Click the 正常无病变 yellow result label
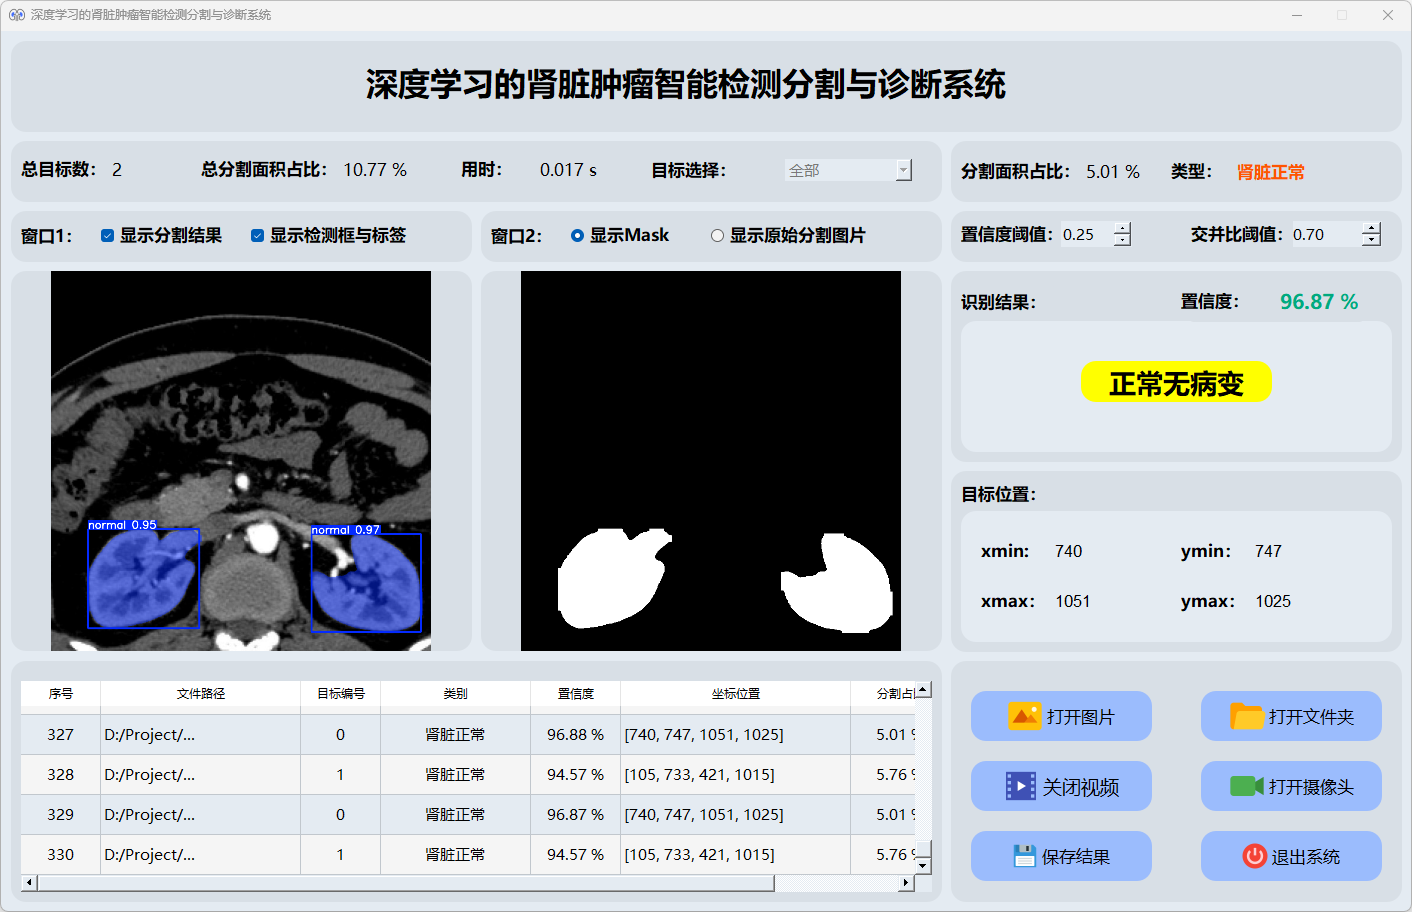 (x=1176, y=383)
